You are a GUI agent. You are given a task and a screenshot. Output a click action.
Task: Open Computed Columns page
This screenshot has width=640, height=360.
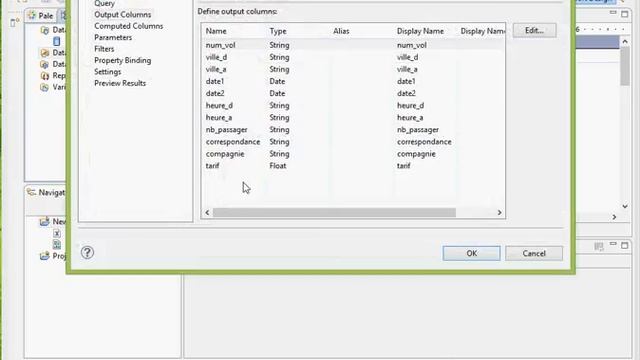tap(129, 26)
